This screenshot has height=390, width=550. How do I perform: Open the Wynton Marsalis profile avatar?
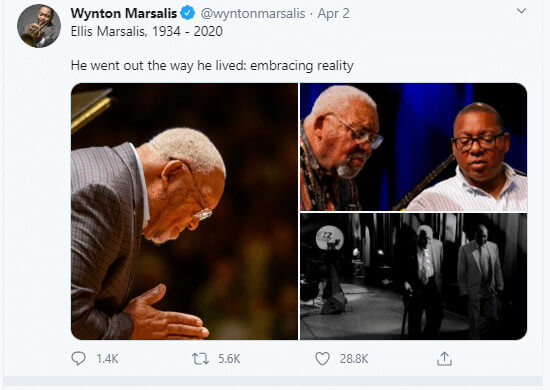[39, 26]
